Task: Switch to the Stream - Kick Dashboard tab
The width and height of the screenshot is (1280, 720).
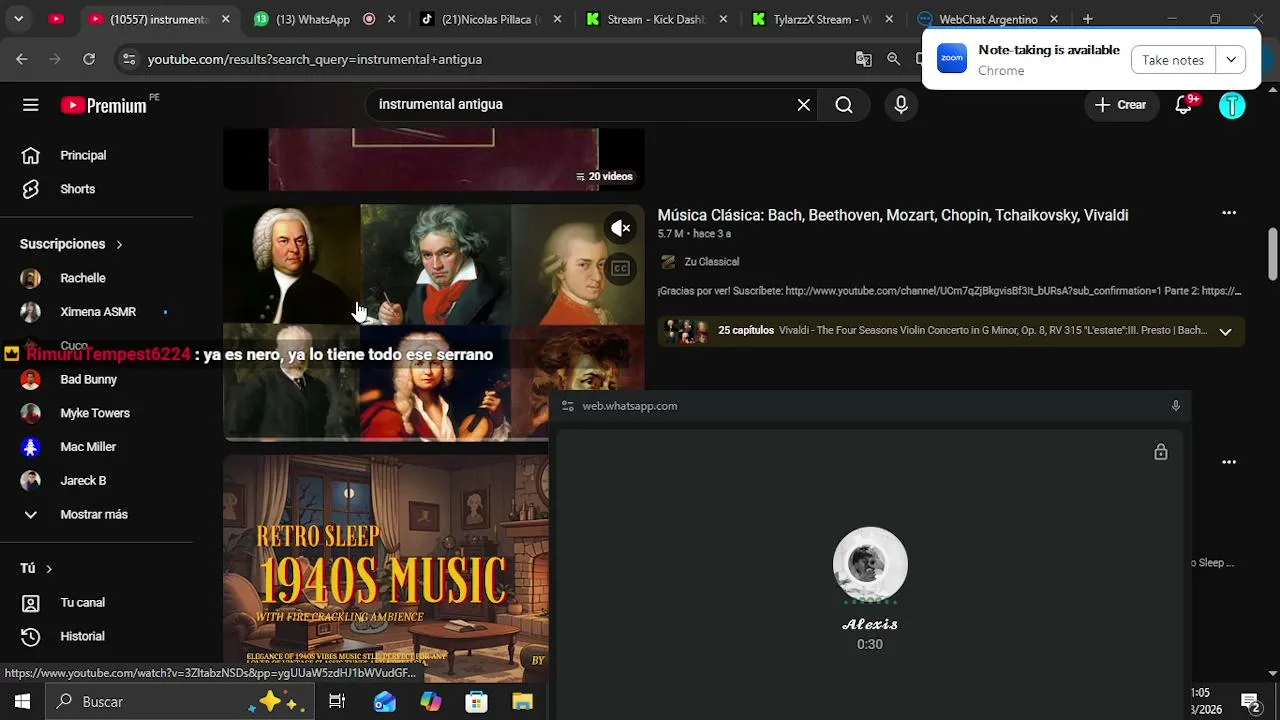Action: click(x=657, y=19)
